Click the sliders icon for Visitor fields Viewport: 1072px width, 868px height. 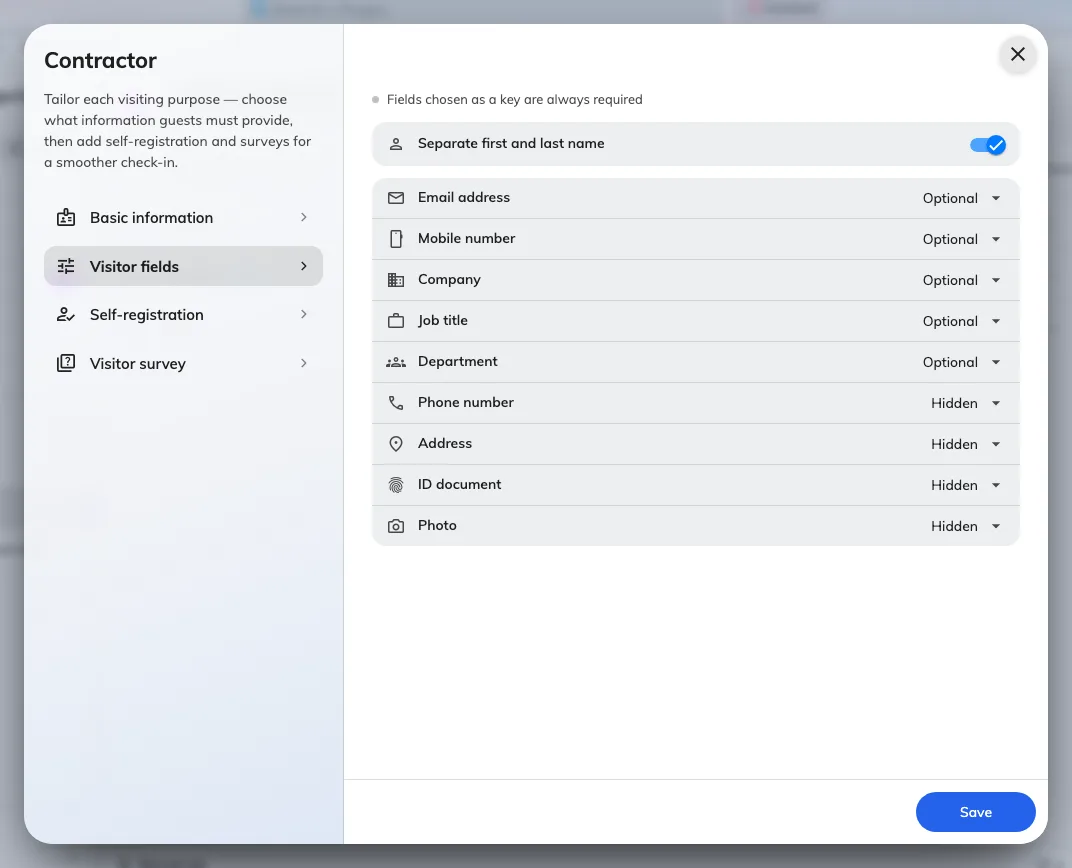66,266
